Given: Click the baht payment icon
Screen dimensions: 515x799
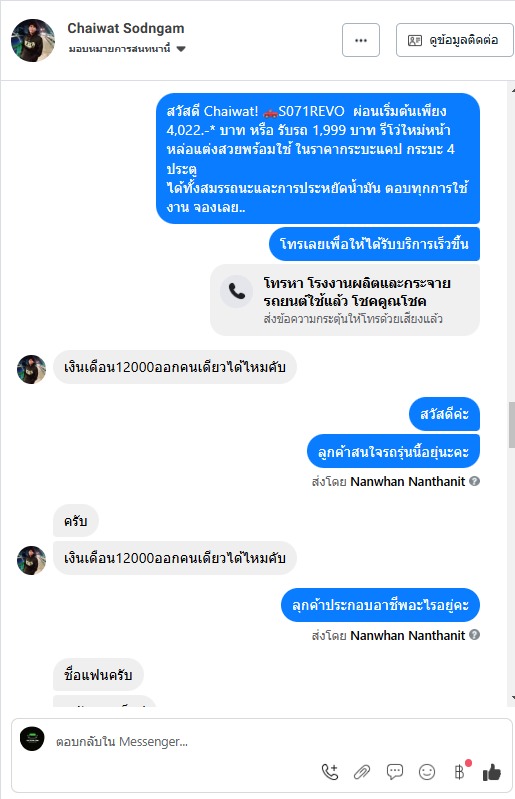Looking at the screenshot, I should pyautogui.click(x=459, y=772).
